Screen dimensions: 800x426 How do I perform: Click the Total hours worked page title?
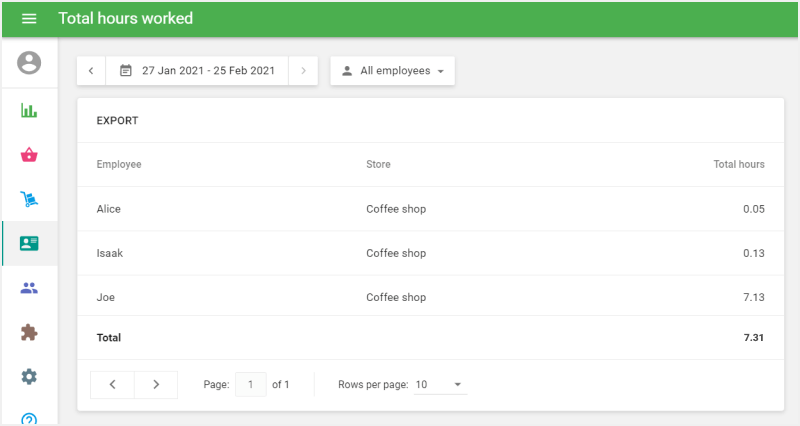pos(126,18)
